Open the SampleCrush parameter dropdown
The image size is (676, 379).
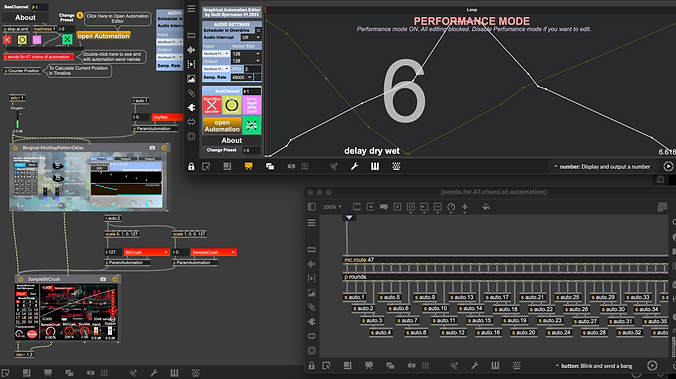coord(214,252)
